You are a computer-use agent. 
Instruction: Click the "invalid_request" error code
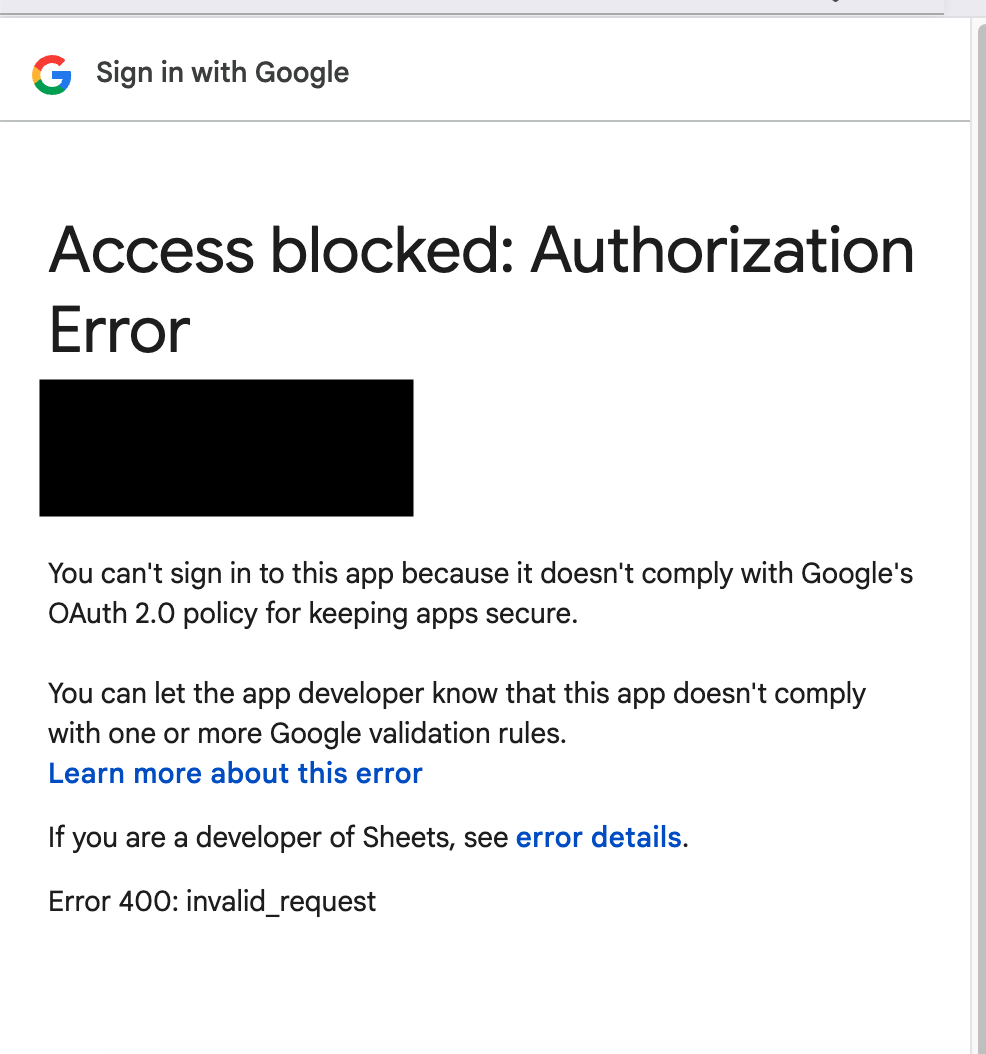click(x=281, y=901)
